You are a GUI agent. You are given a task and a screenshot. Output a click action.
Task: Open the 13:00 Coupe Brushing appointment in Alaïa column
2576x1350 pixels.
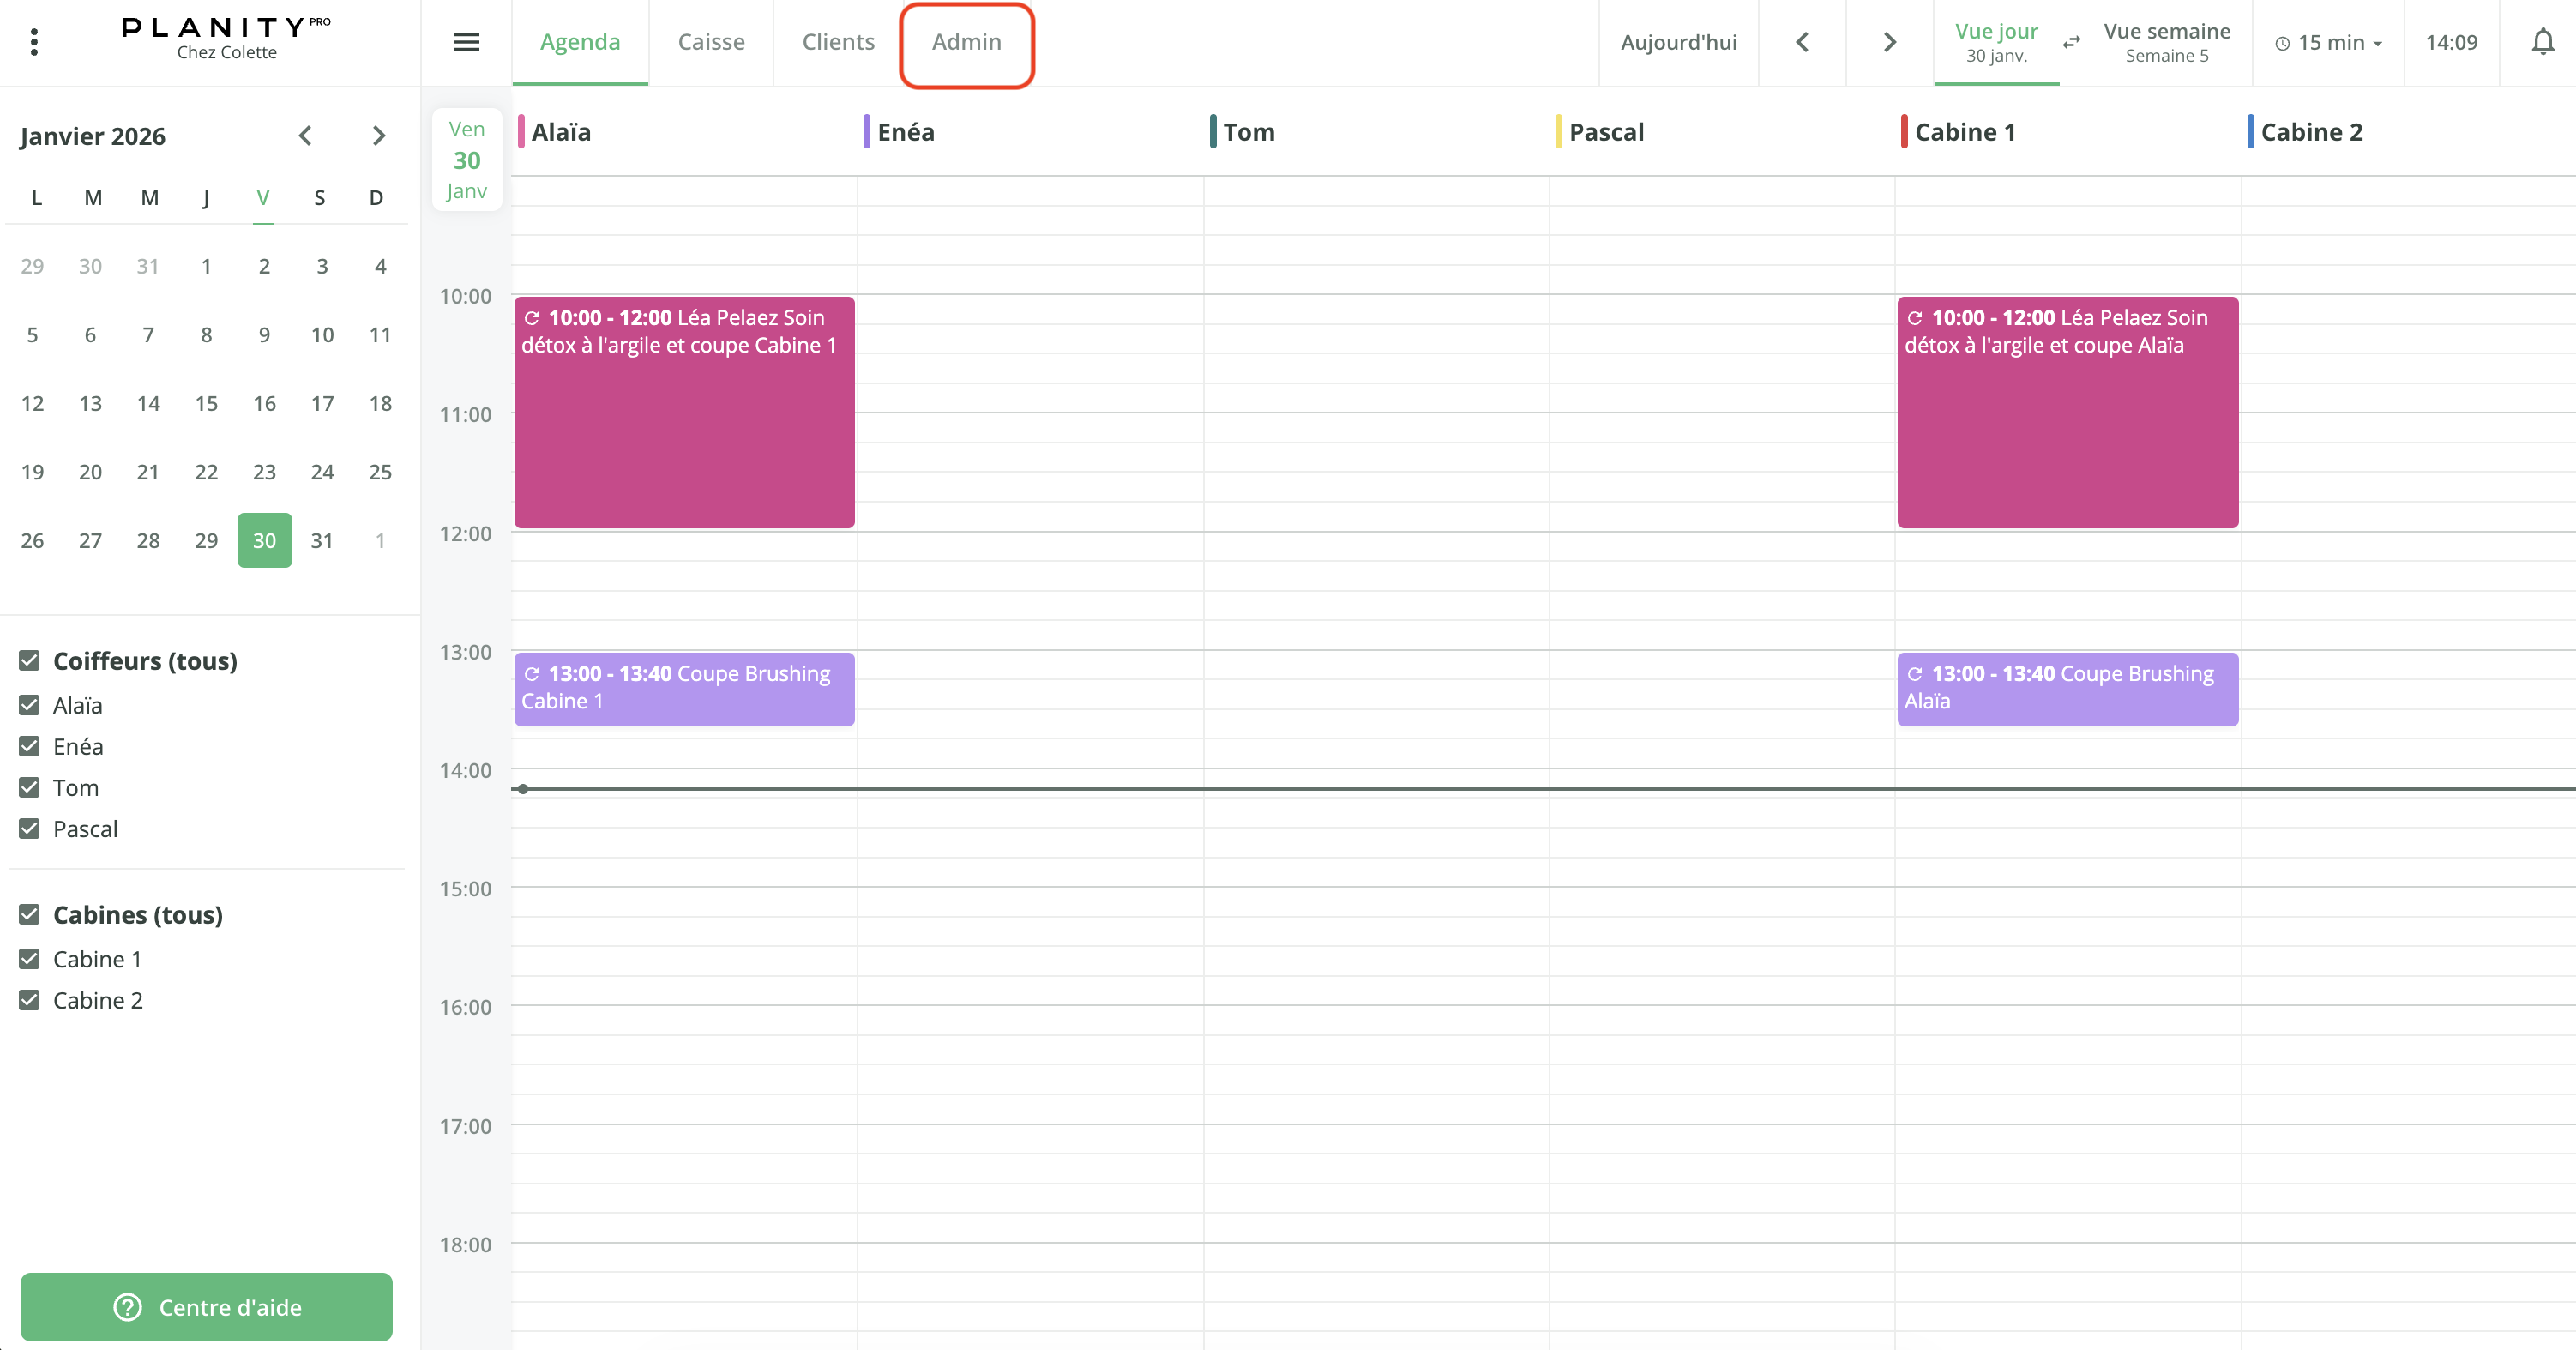(684, 688)
